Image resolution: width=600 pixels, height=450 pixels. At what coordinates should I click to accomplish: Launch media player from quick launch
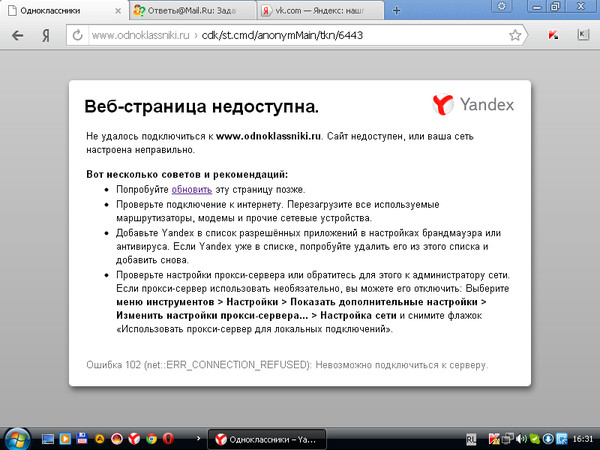[x=65, y=439]
